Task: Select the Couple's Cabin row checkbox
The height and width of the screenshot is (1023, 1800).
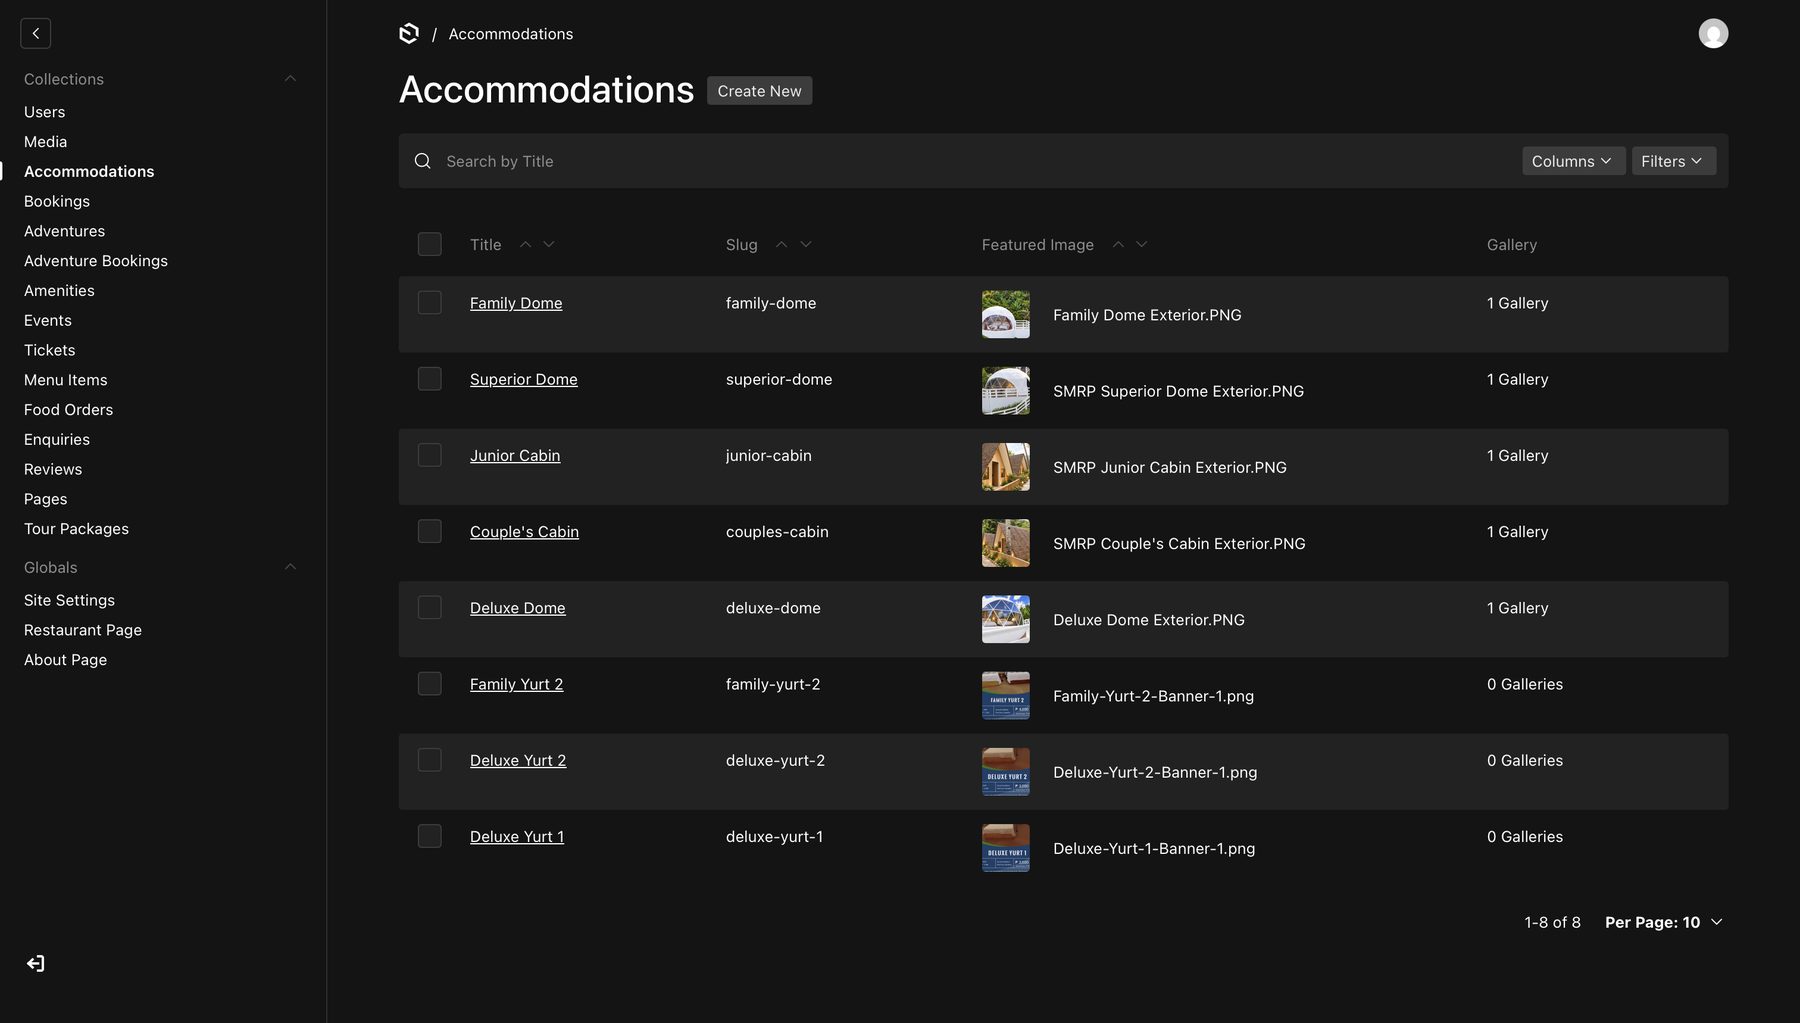Action: tap(430, 531)
